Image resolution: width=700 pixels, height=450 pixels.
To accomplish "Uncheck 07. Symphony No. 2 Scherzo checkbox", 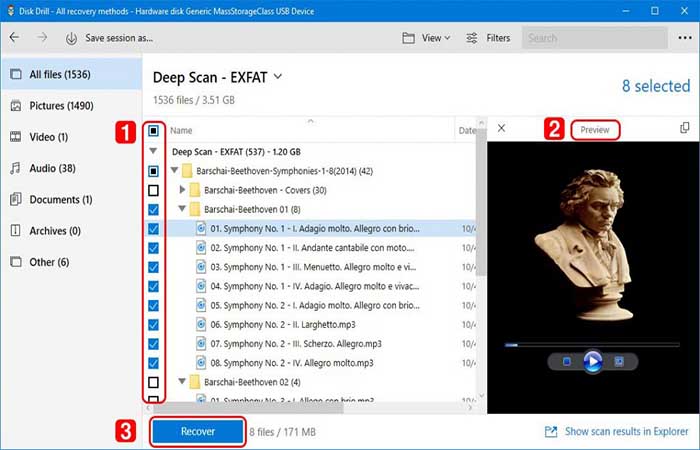I will pyautogui.click(x=153, y=344).
